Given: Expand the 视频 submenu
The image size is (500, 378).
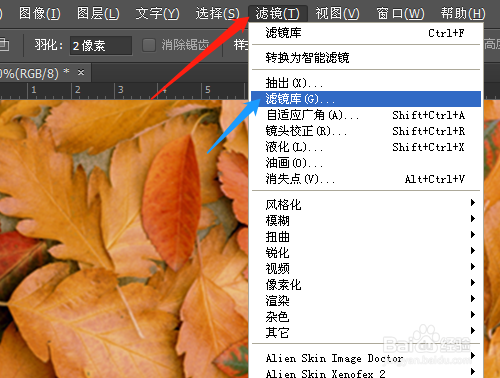Looking at the screenshot, I should (x=366, y=268).
